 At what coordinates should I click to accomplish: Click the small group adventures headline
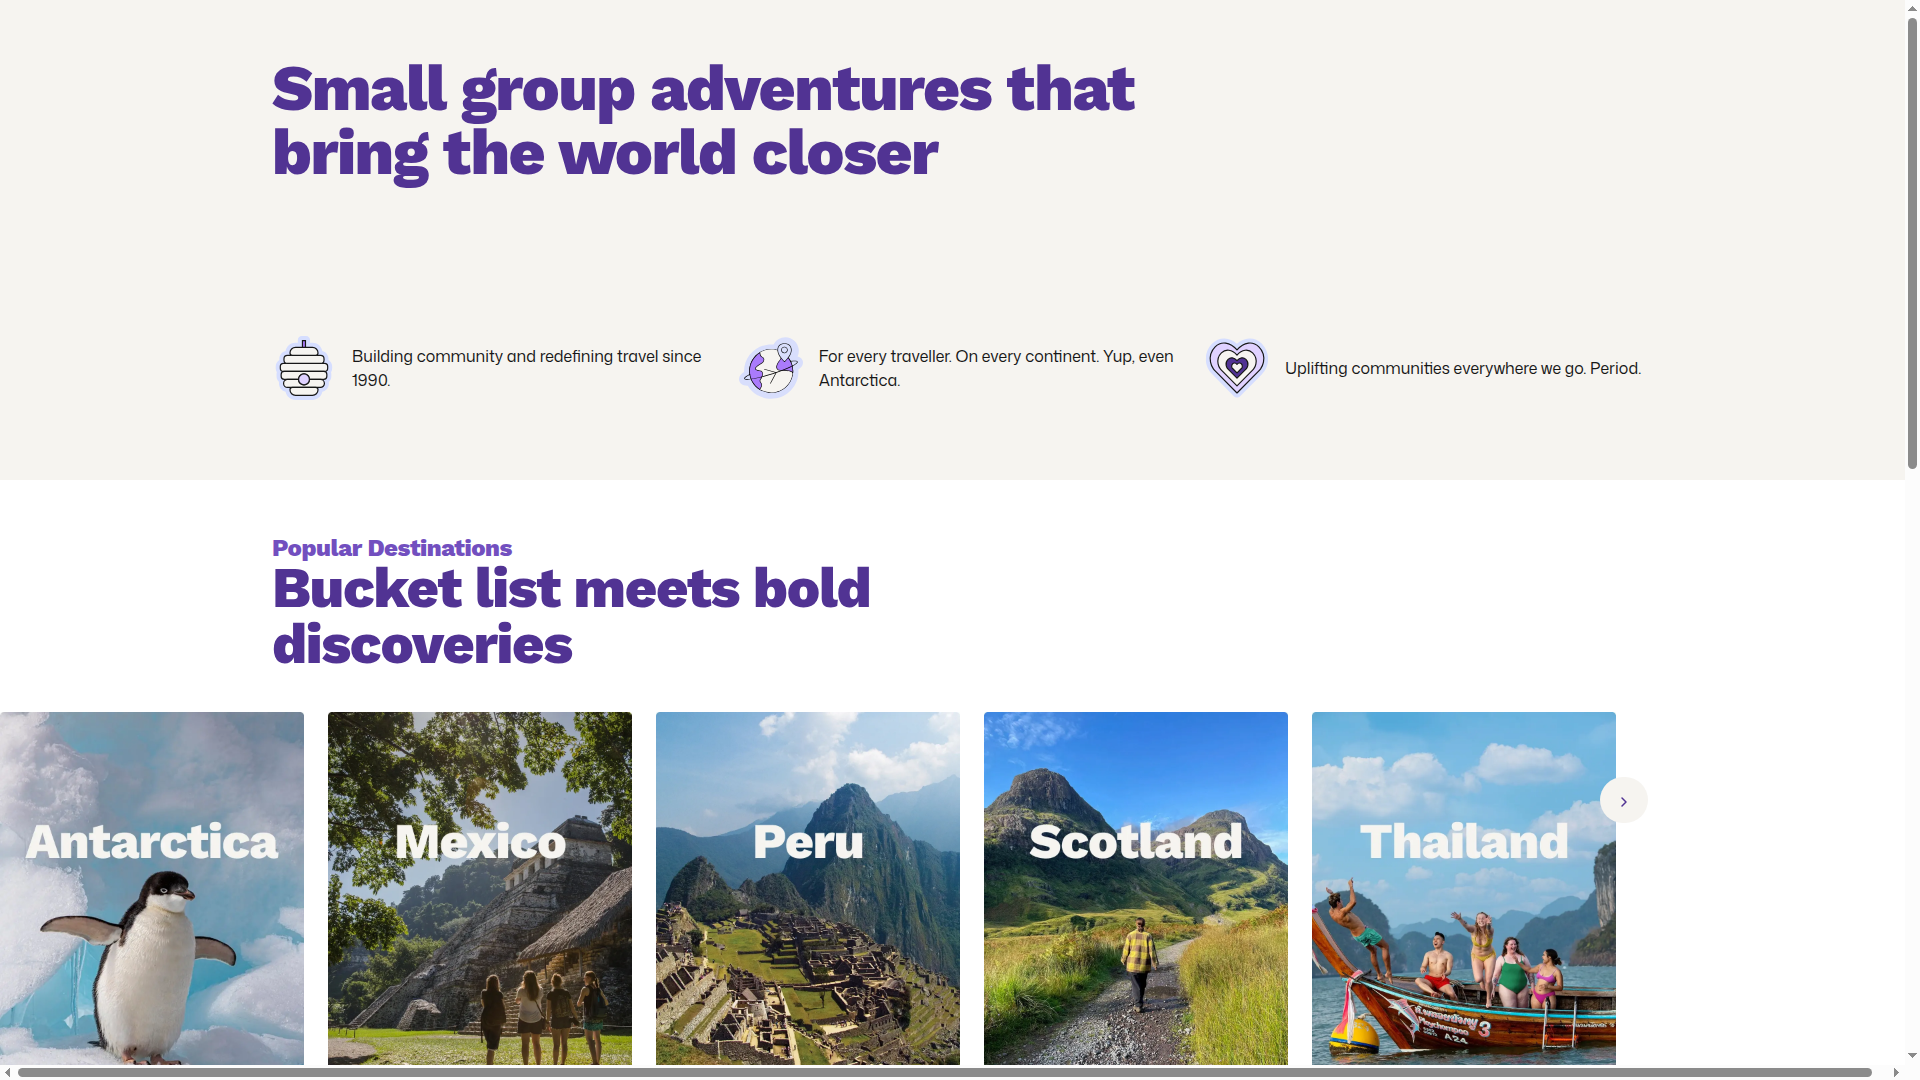[x=703, y=120]
